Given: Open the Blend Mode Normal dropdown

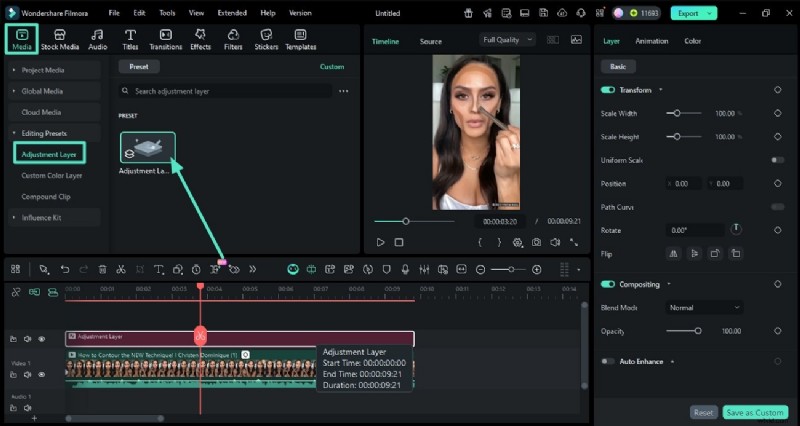Looking at the screenshot, I should [x=704, y=308].
